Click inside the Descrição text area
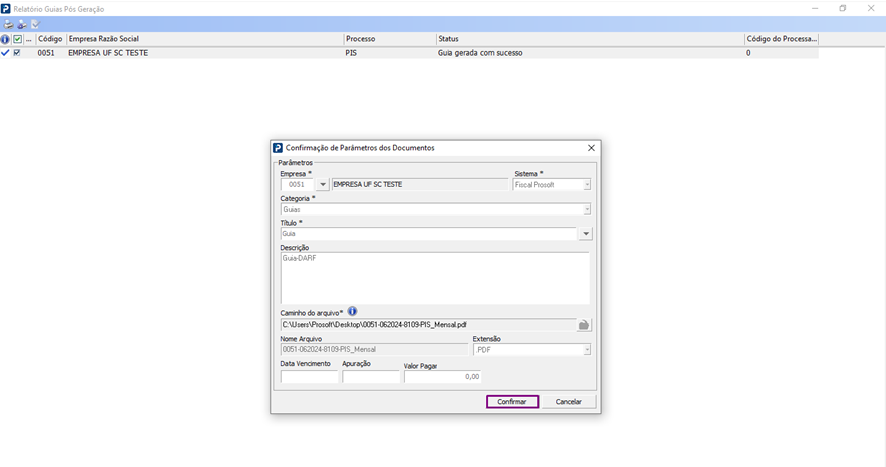886x467 pixels. coord(435,278)
